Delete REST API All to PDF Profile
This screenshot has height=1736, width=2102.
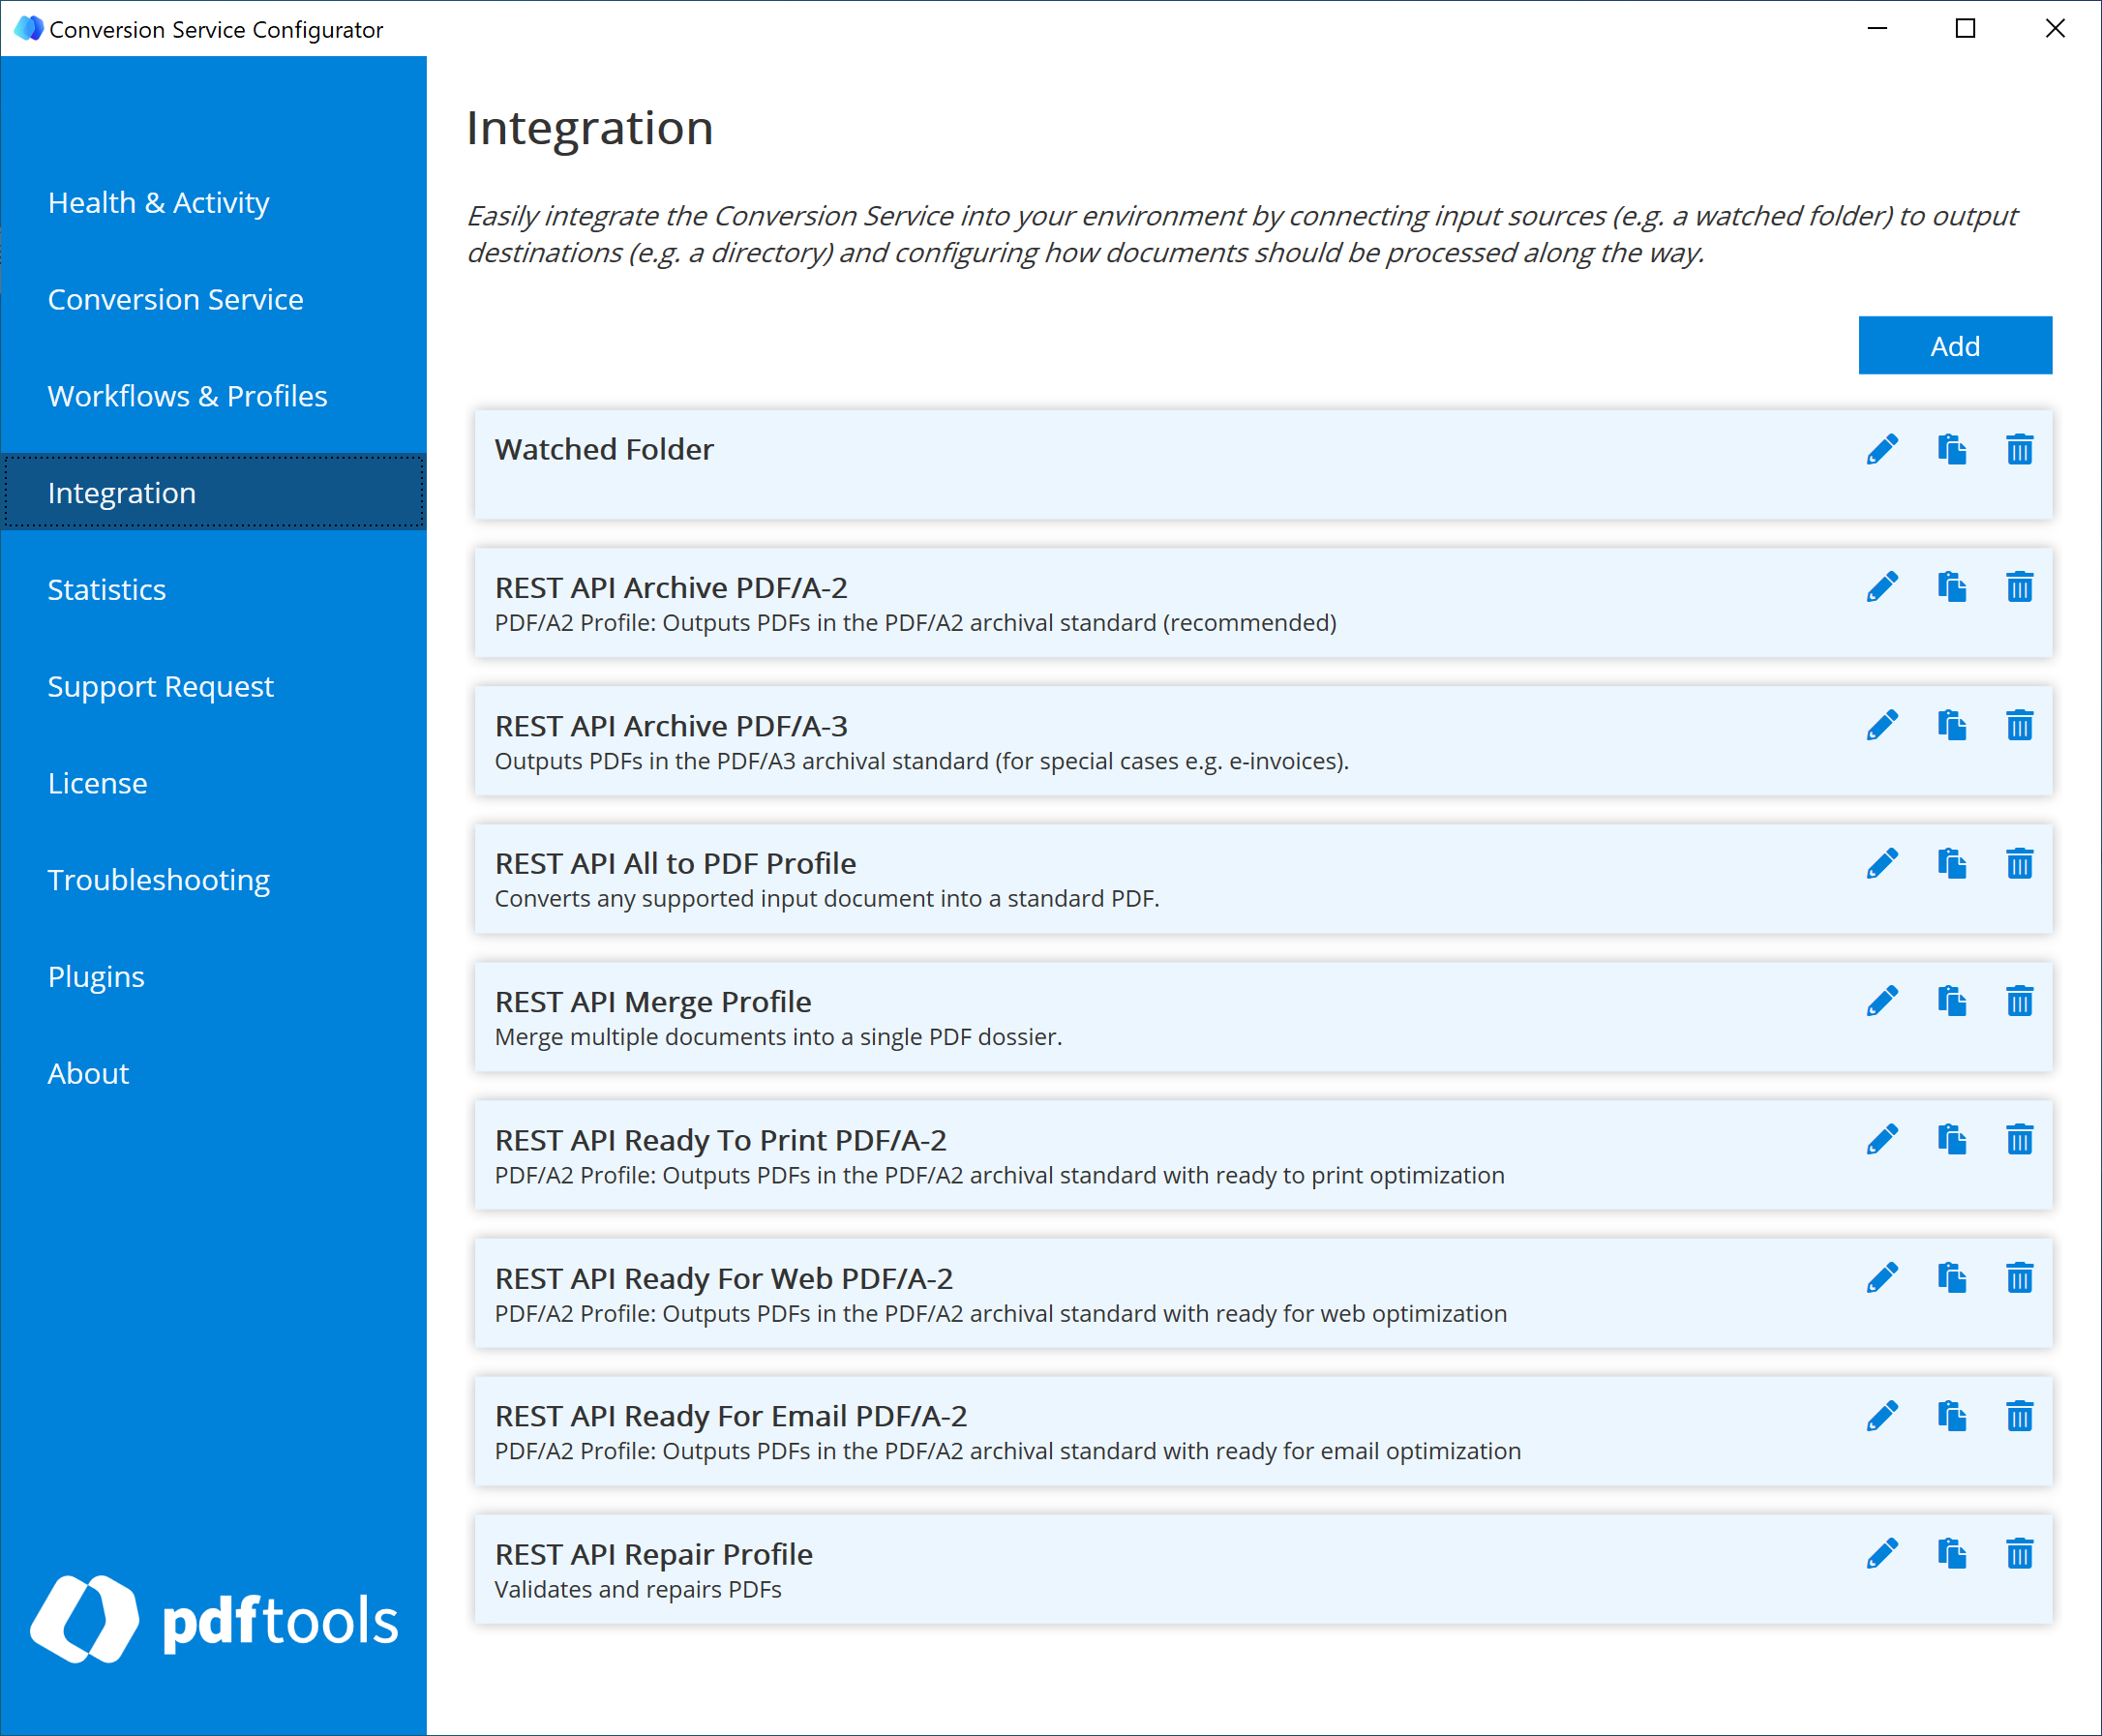point(2019,864)
